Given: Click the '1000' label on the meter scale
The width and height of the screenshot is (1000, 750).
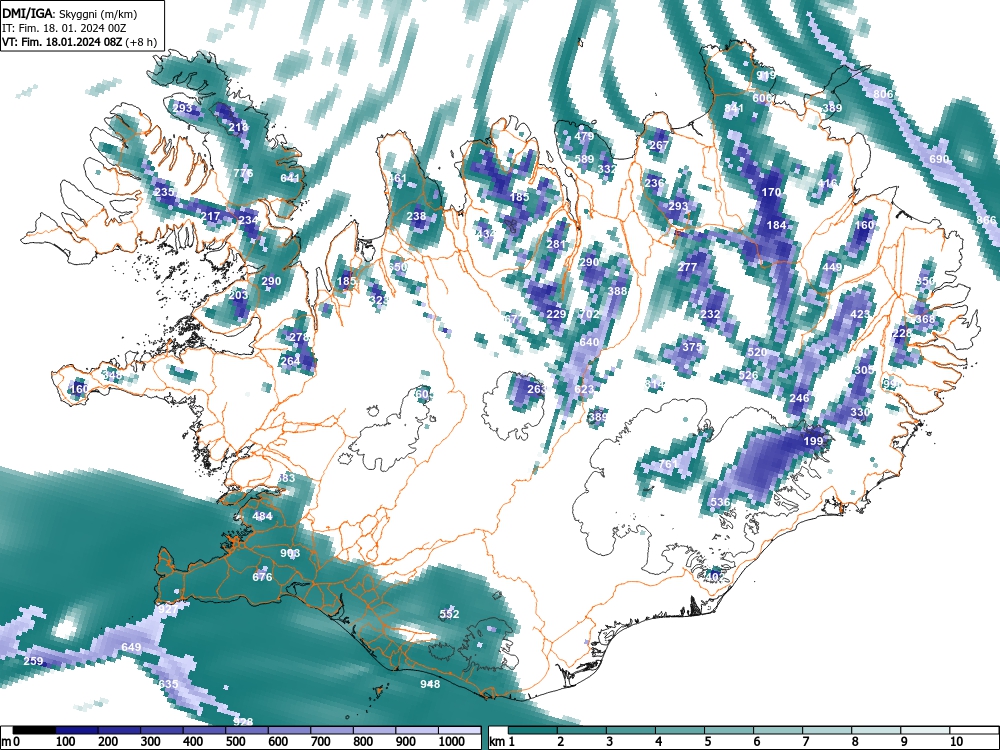Looking at the screenshot, I should (452, 741).
